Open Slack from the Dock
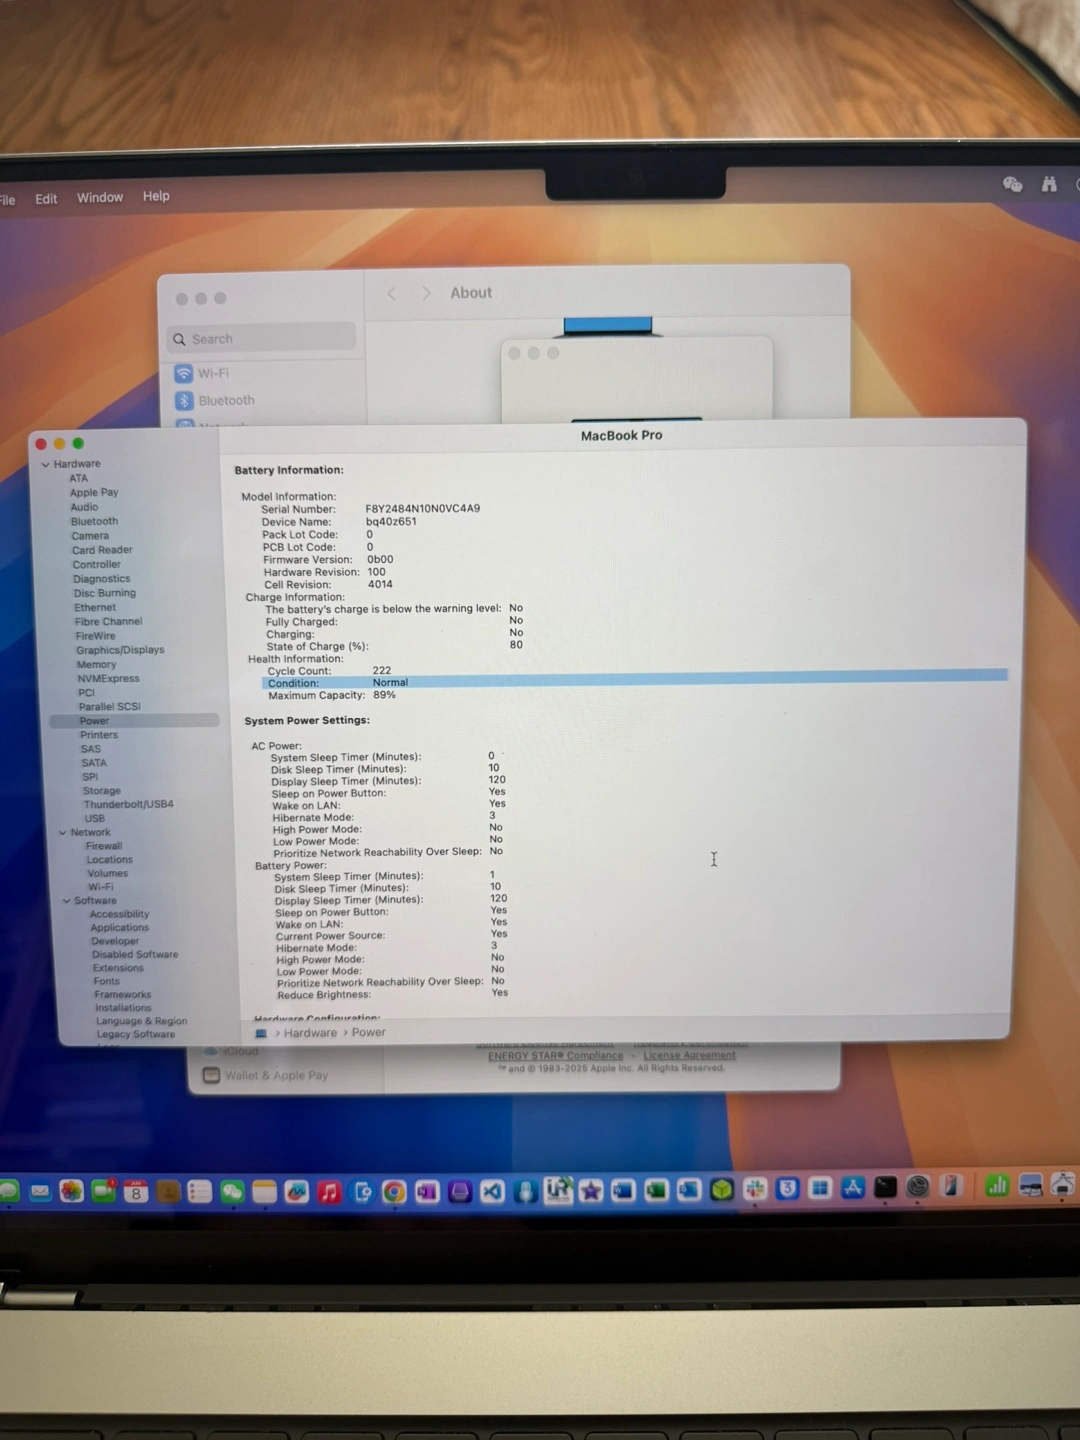The image size is (1080, 1440). click(x=755, y=1188)
